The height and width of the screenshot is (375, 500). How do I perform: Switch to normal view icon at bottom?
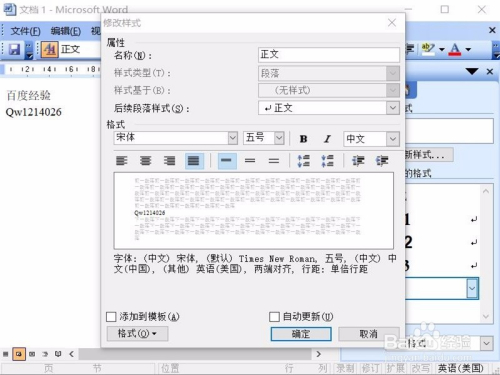(x=6, y=354)
